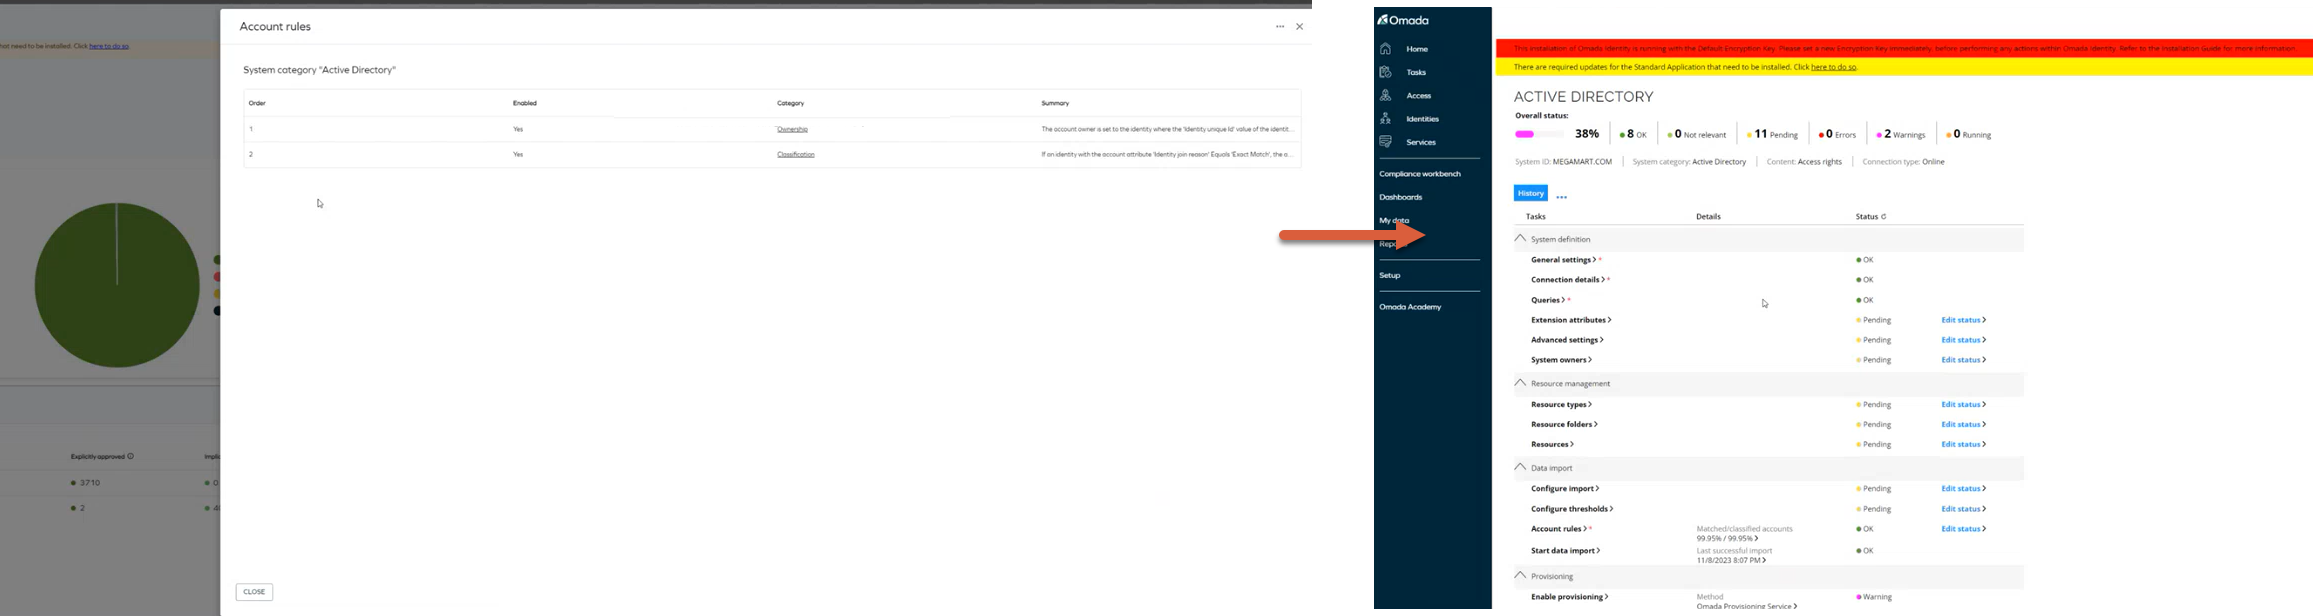Screen dimensions: 2313x616
Task: Open Account rules task link
Action: (1559, 529)
